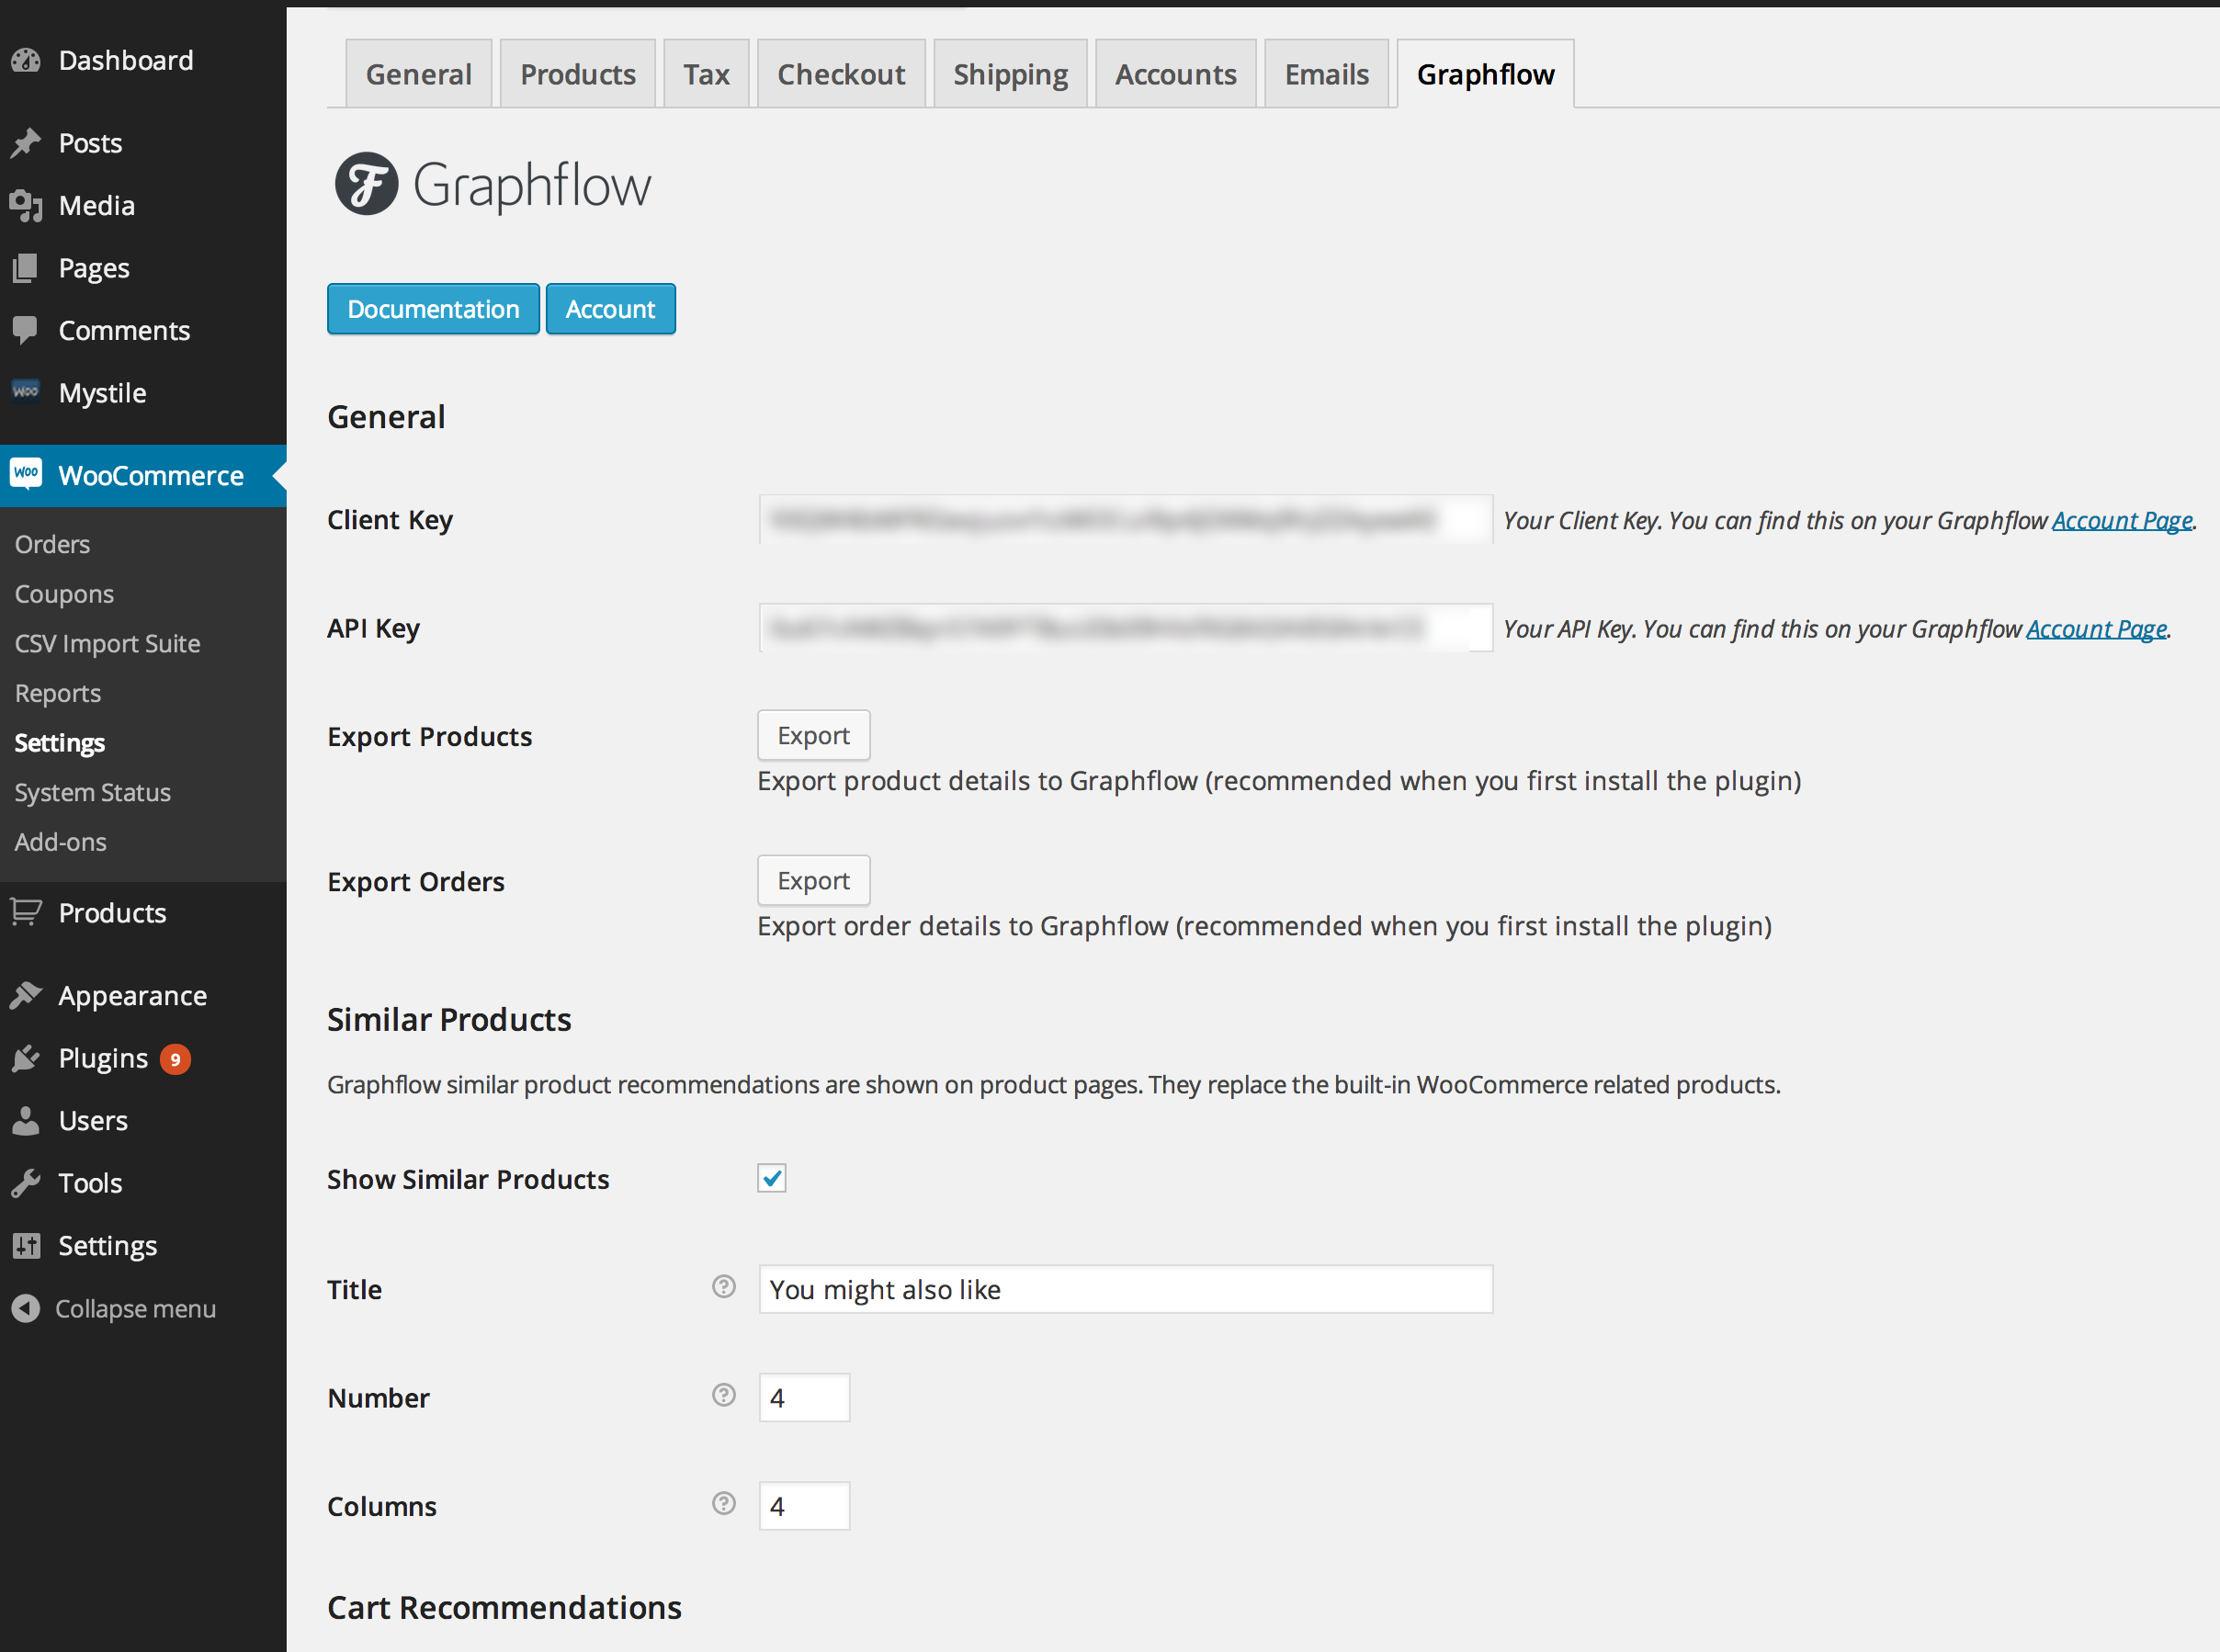Open the Comments menu label
The width and height of the screenshot is (2220, 1652).
(x=124, y=331)
